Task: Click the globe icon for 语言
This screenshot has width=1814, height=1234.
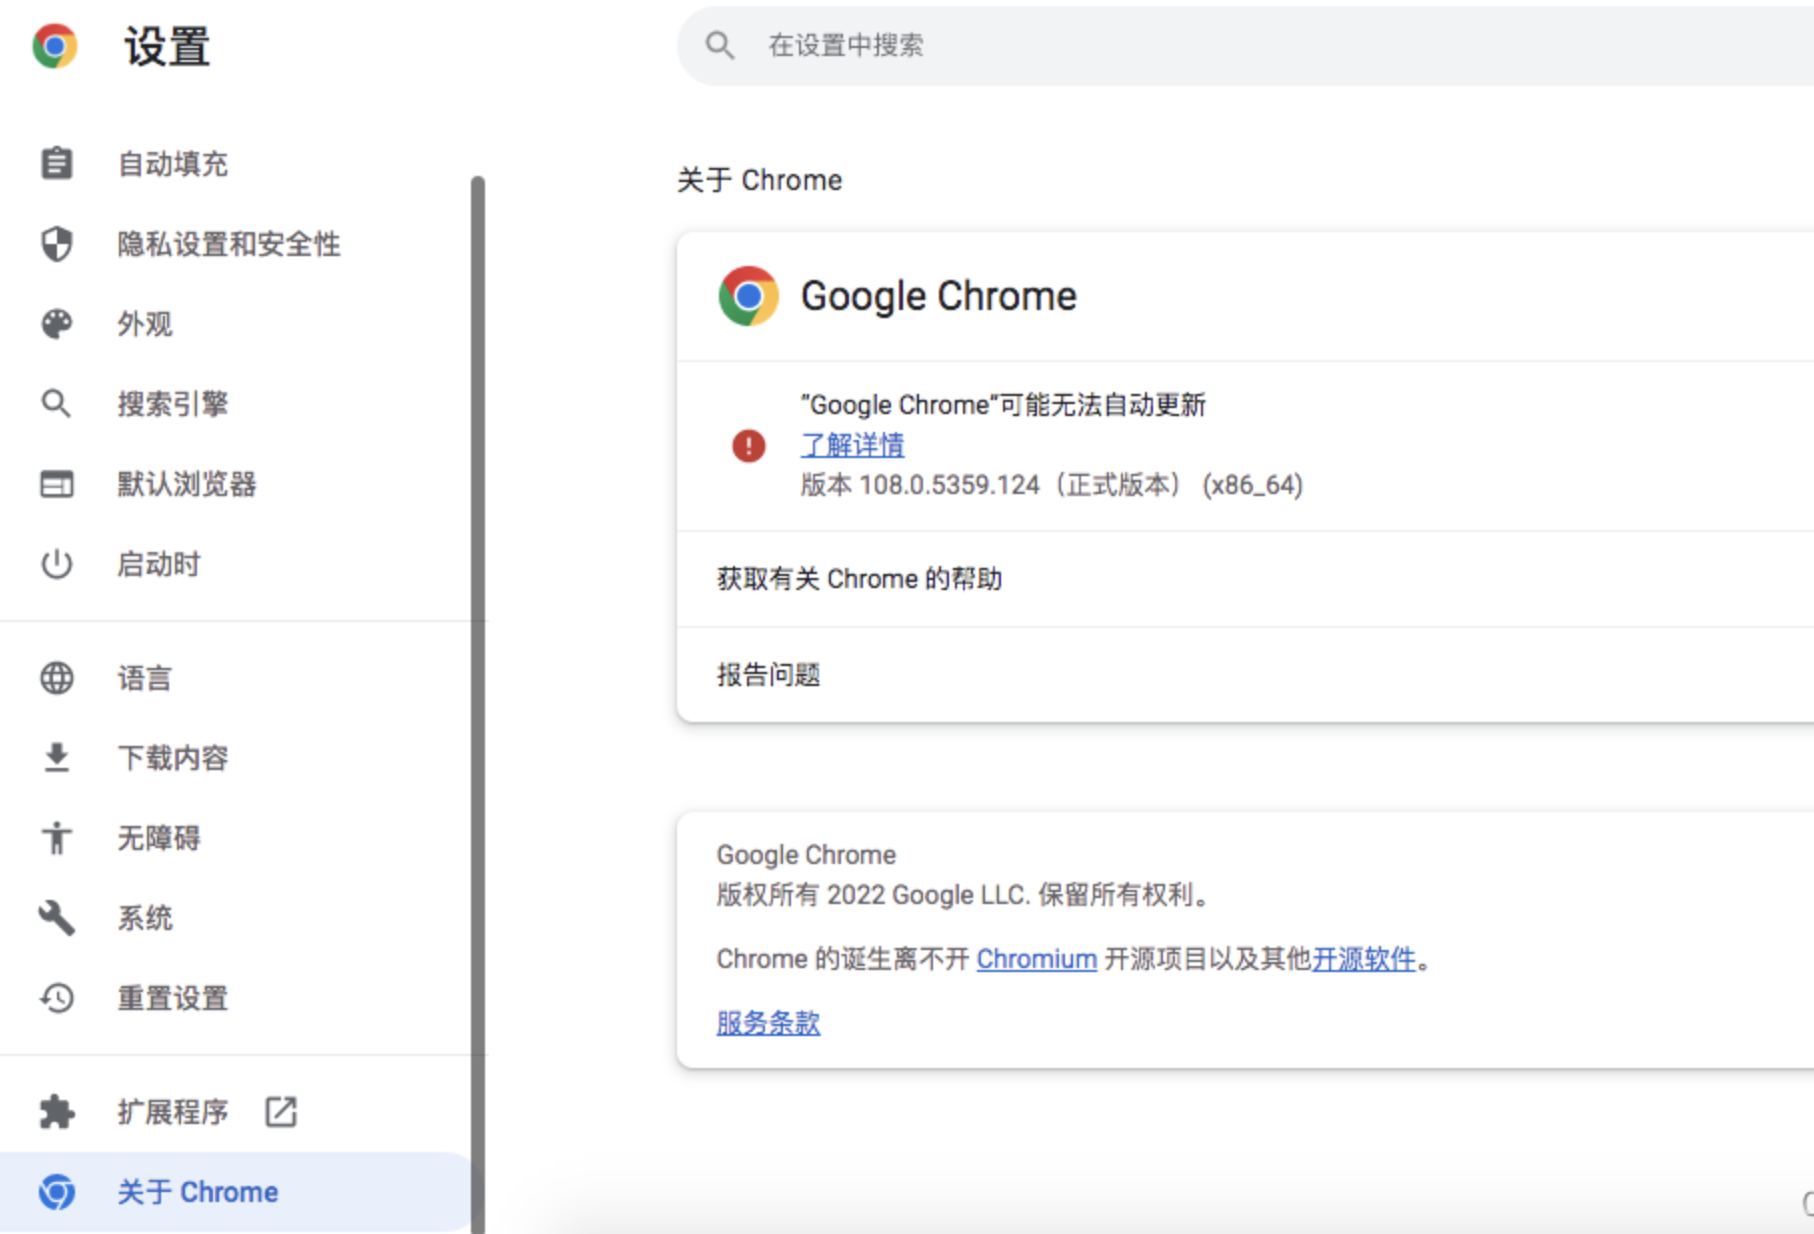Action: pyautogui.click(x=56, y=678)
